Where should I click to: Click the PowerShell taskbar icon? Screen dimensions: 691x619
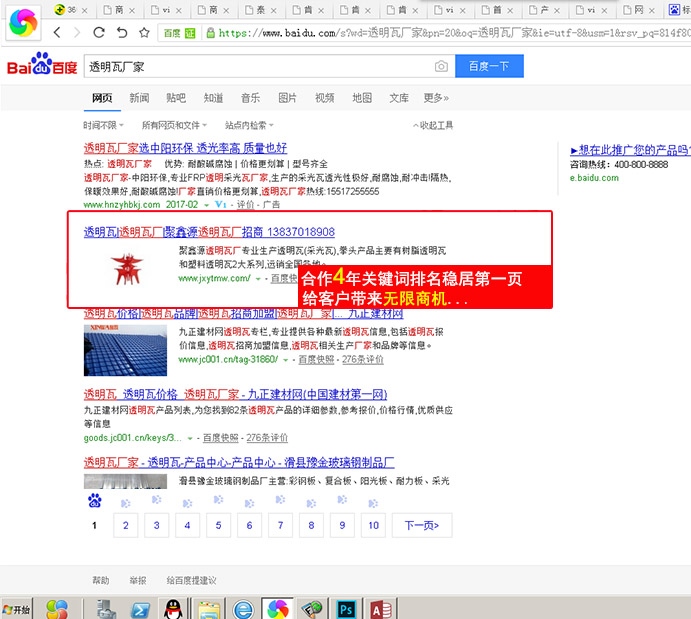click(141, 610)
